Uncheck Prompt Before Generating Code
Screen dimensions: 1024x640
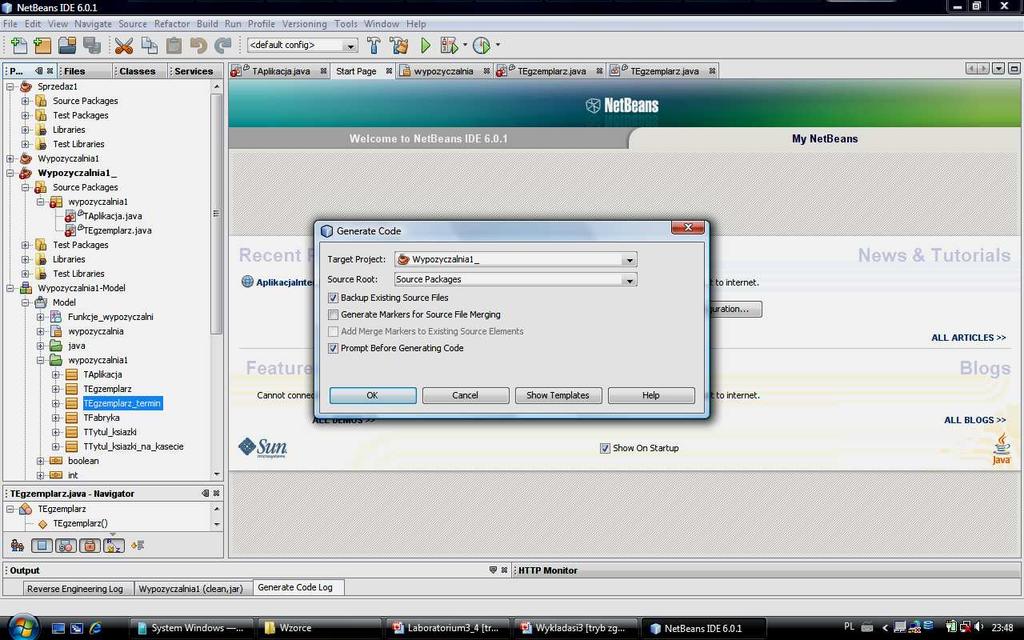coord(333,349)
